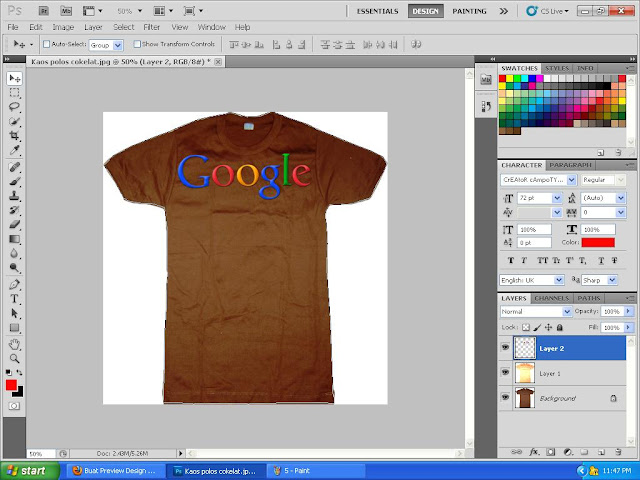
Task: Select the Eraser tool
Action: 14,224
